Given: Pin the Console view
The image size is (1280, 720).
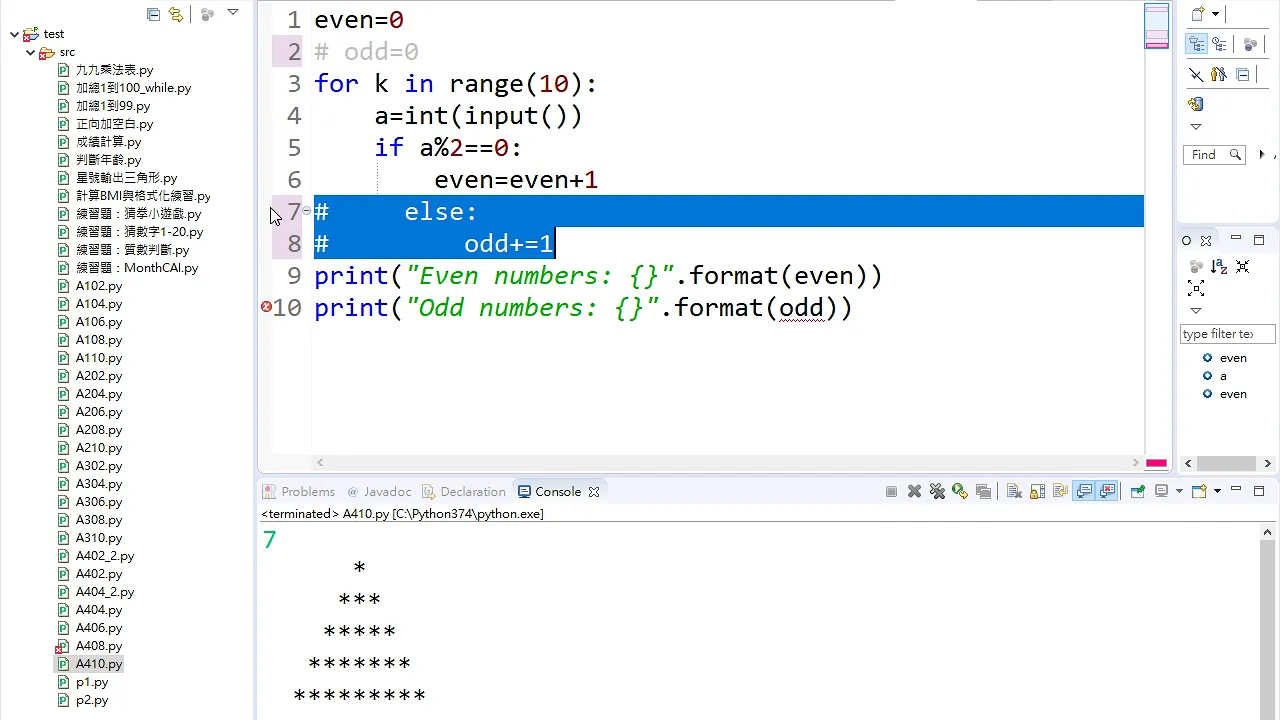Looking at the screenshot, I should 1137,491.
